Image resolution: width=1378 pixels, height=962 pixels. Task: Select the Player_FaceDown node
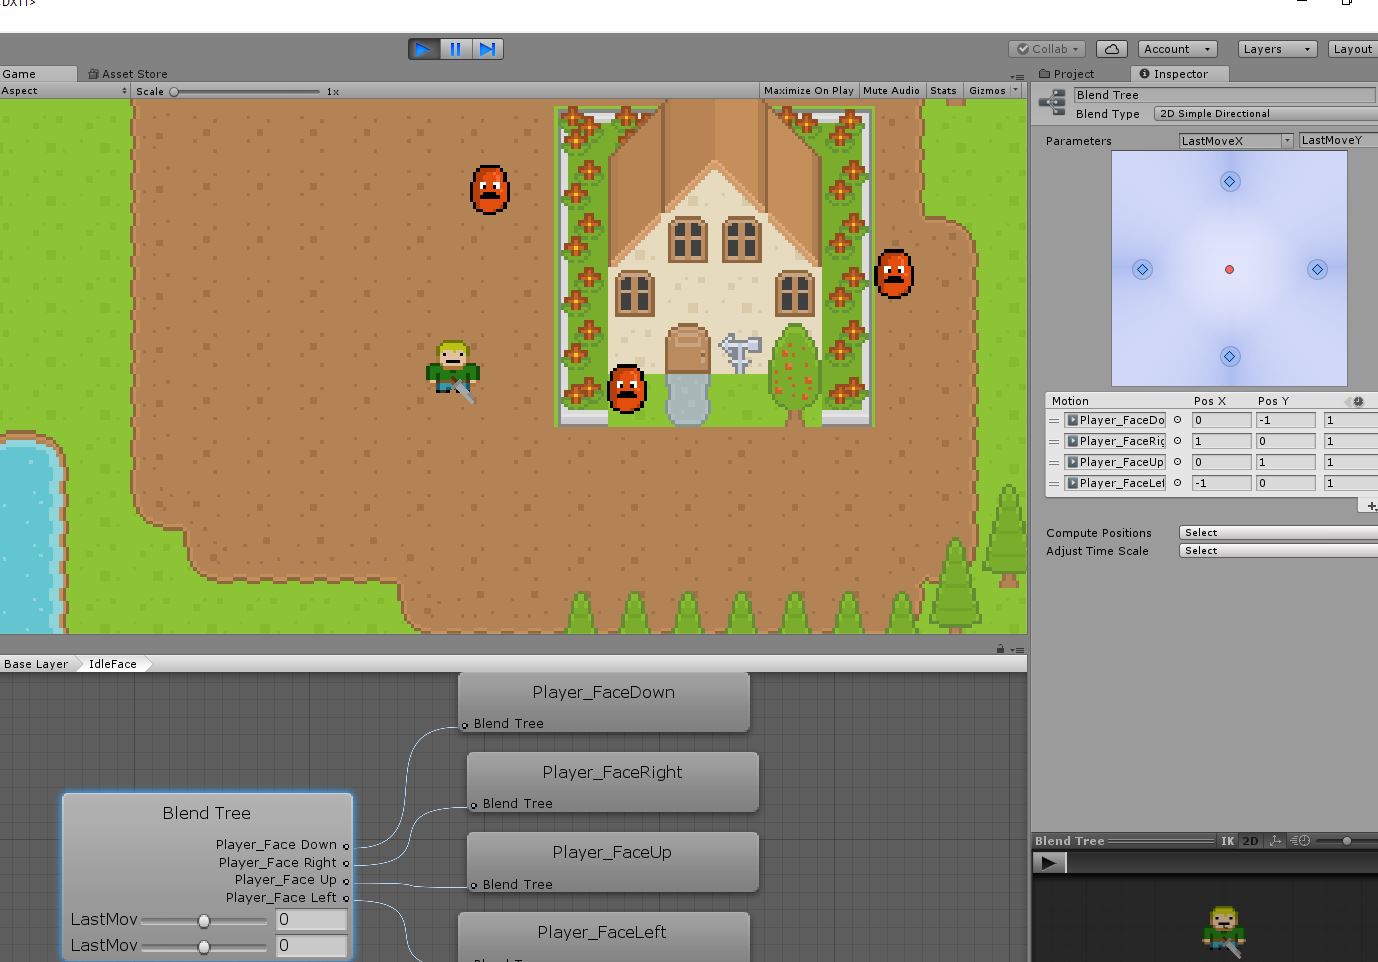click(x=604, y=702)
